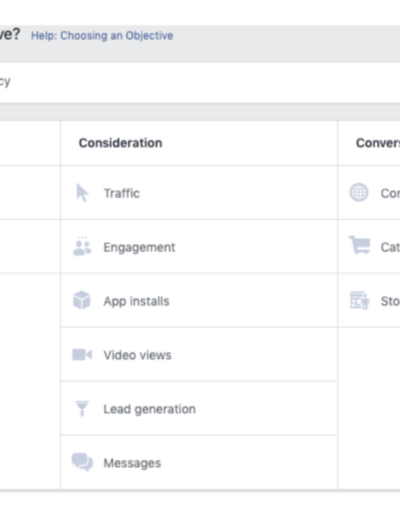
Task: Select the objective starting with Sto
Action: coord(369,301)
